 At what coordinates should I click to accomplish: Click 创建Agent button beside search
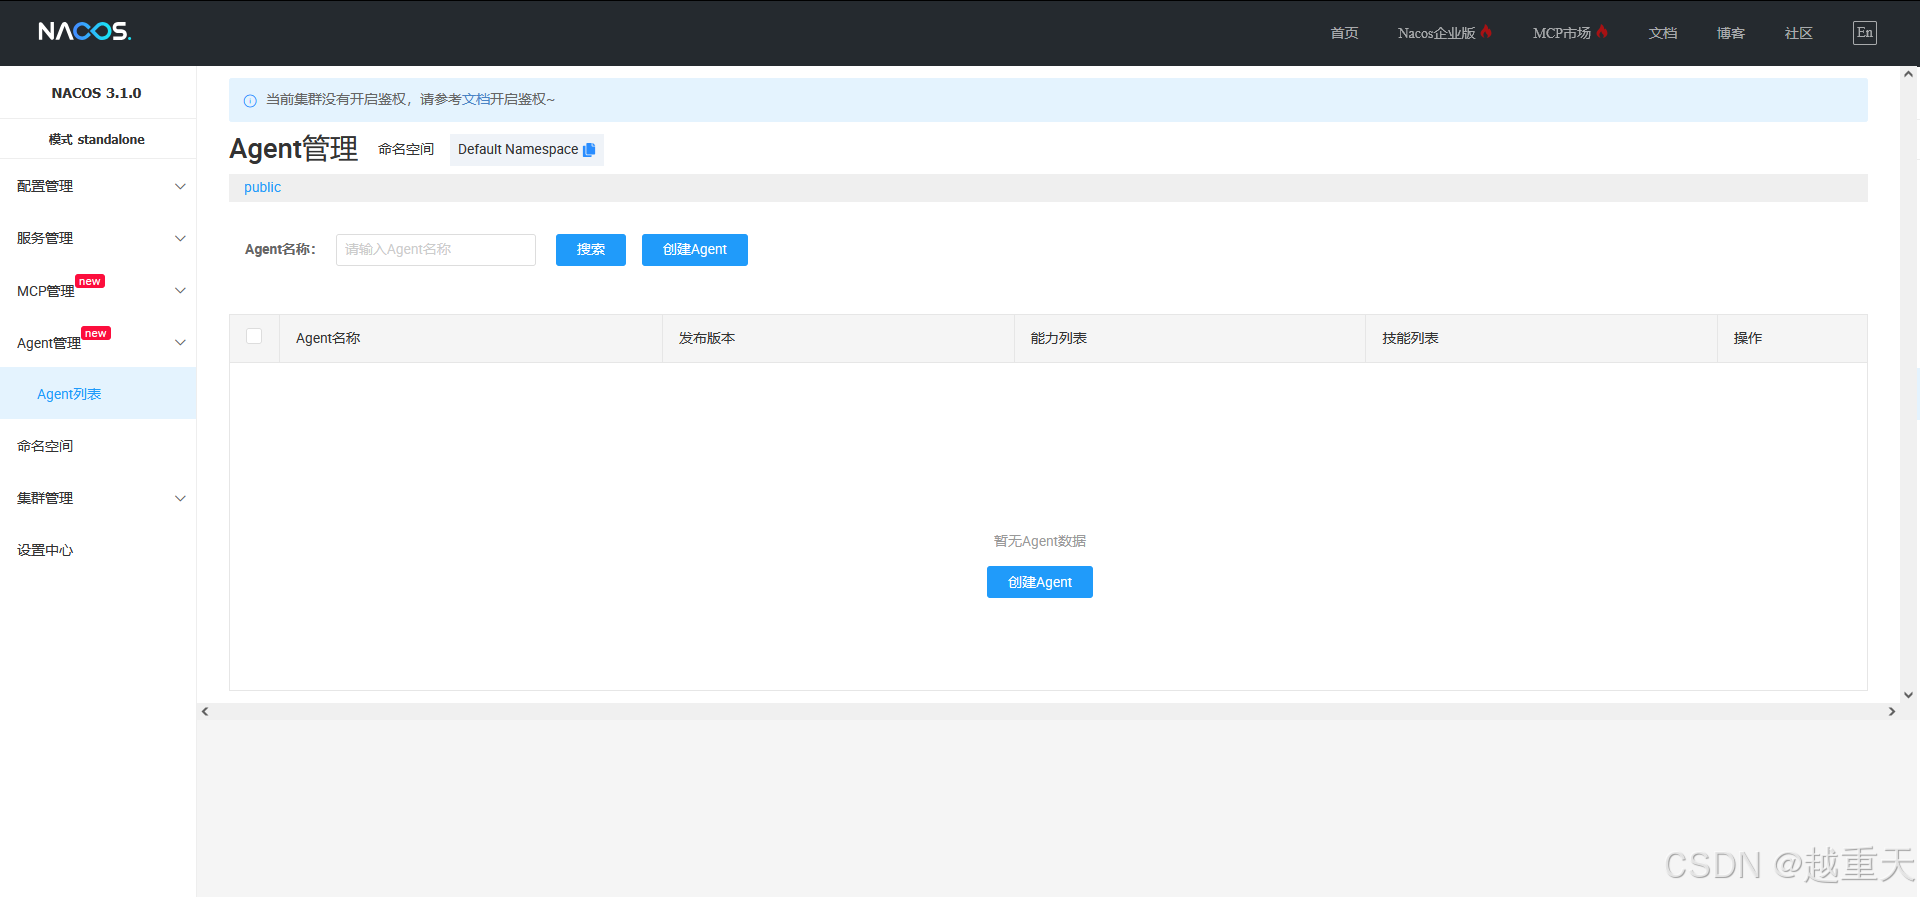[x=695, y=250]
